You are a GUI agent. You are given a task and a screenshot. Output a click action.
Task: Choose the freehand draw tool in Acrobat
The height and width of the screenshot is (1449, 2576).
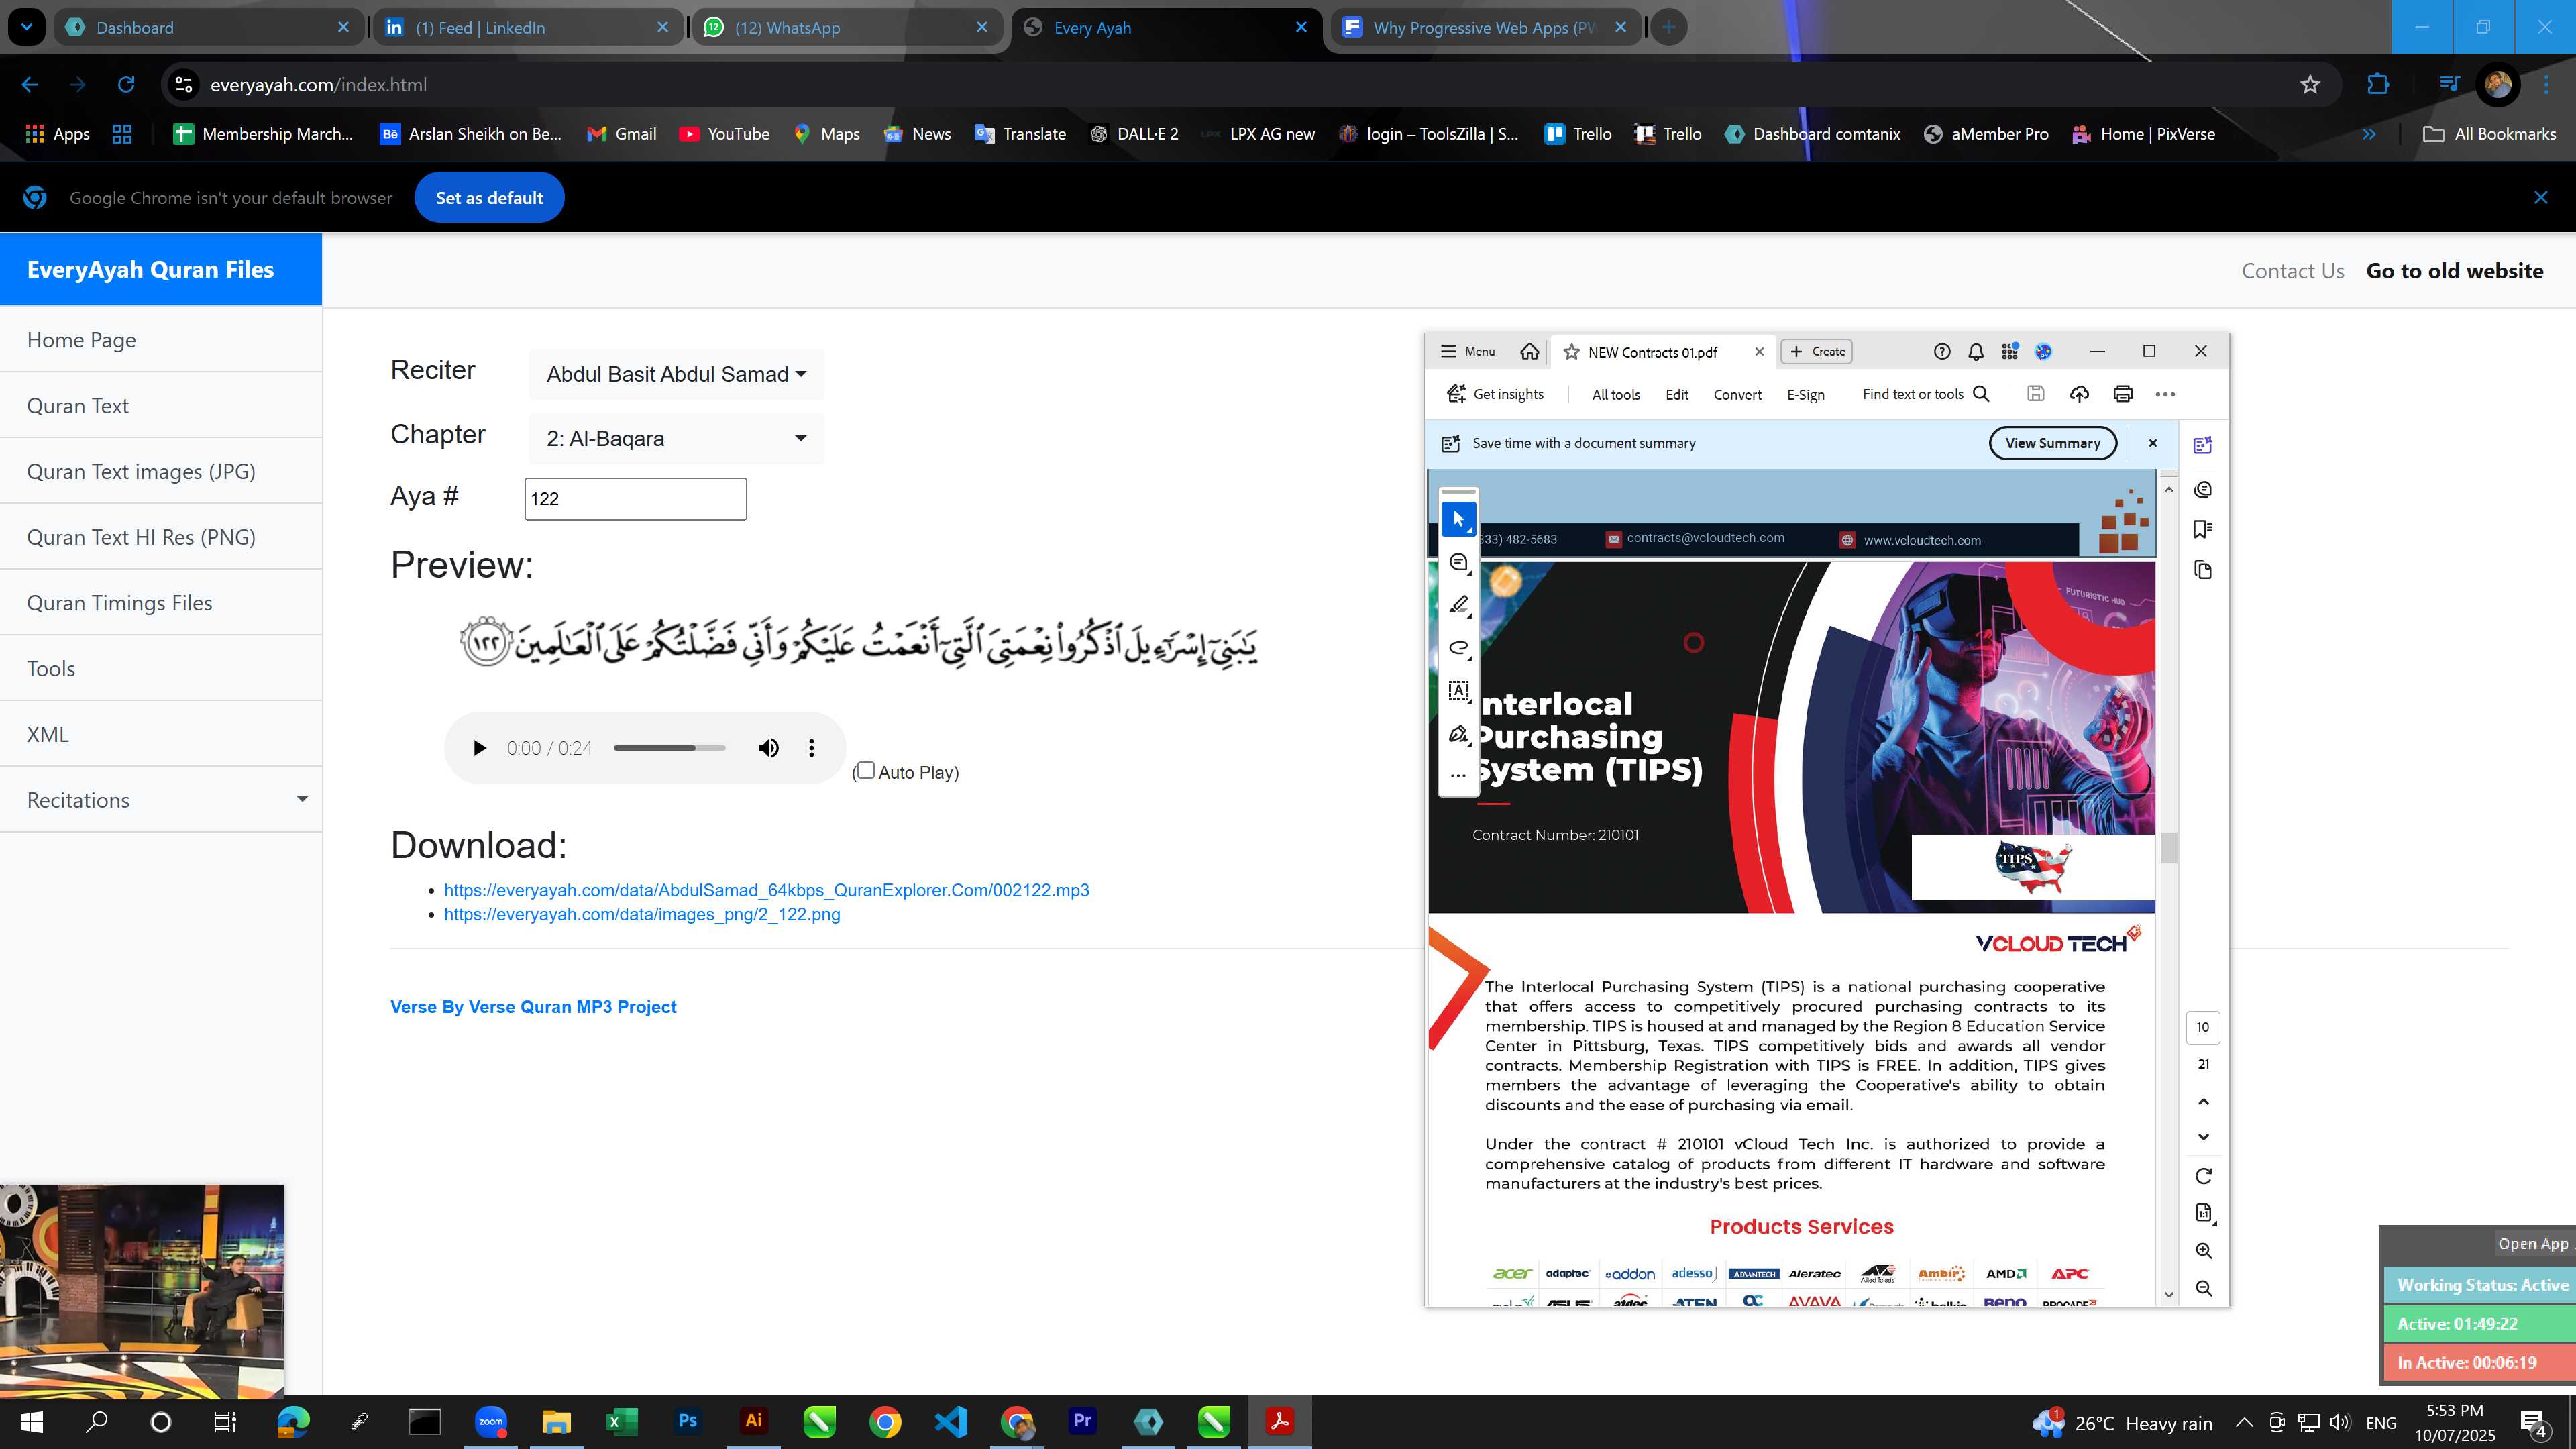pos(1459,648)
